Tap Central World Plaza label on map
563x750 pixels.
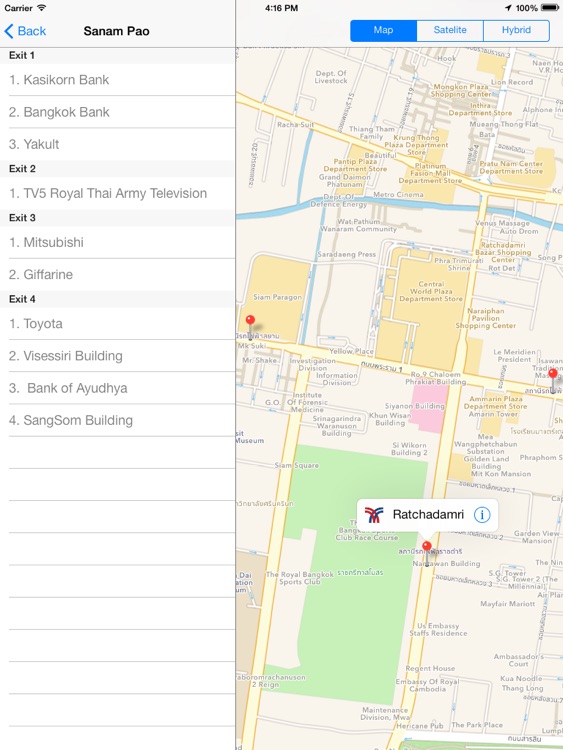pos(431,291)
